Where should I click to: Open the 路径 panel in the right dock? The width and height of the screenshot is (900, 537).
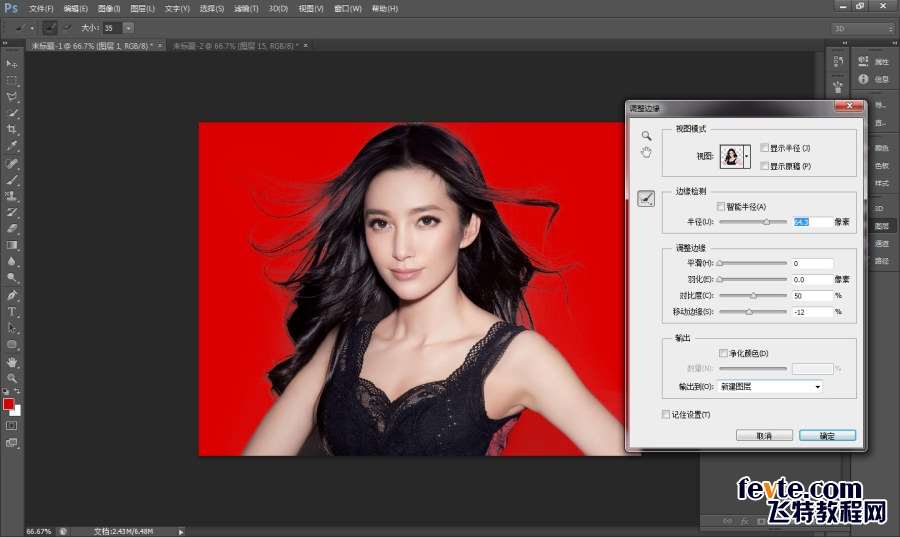coord(881,261)
